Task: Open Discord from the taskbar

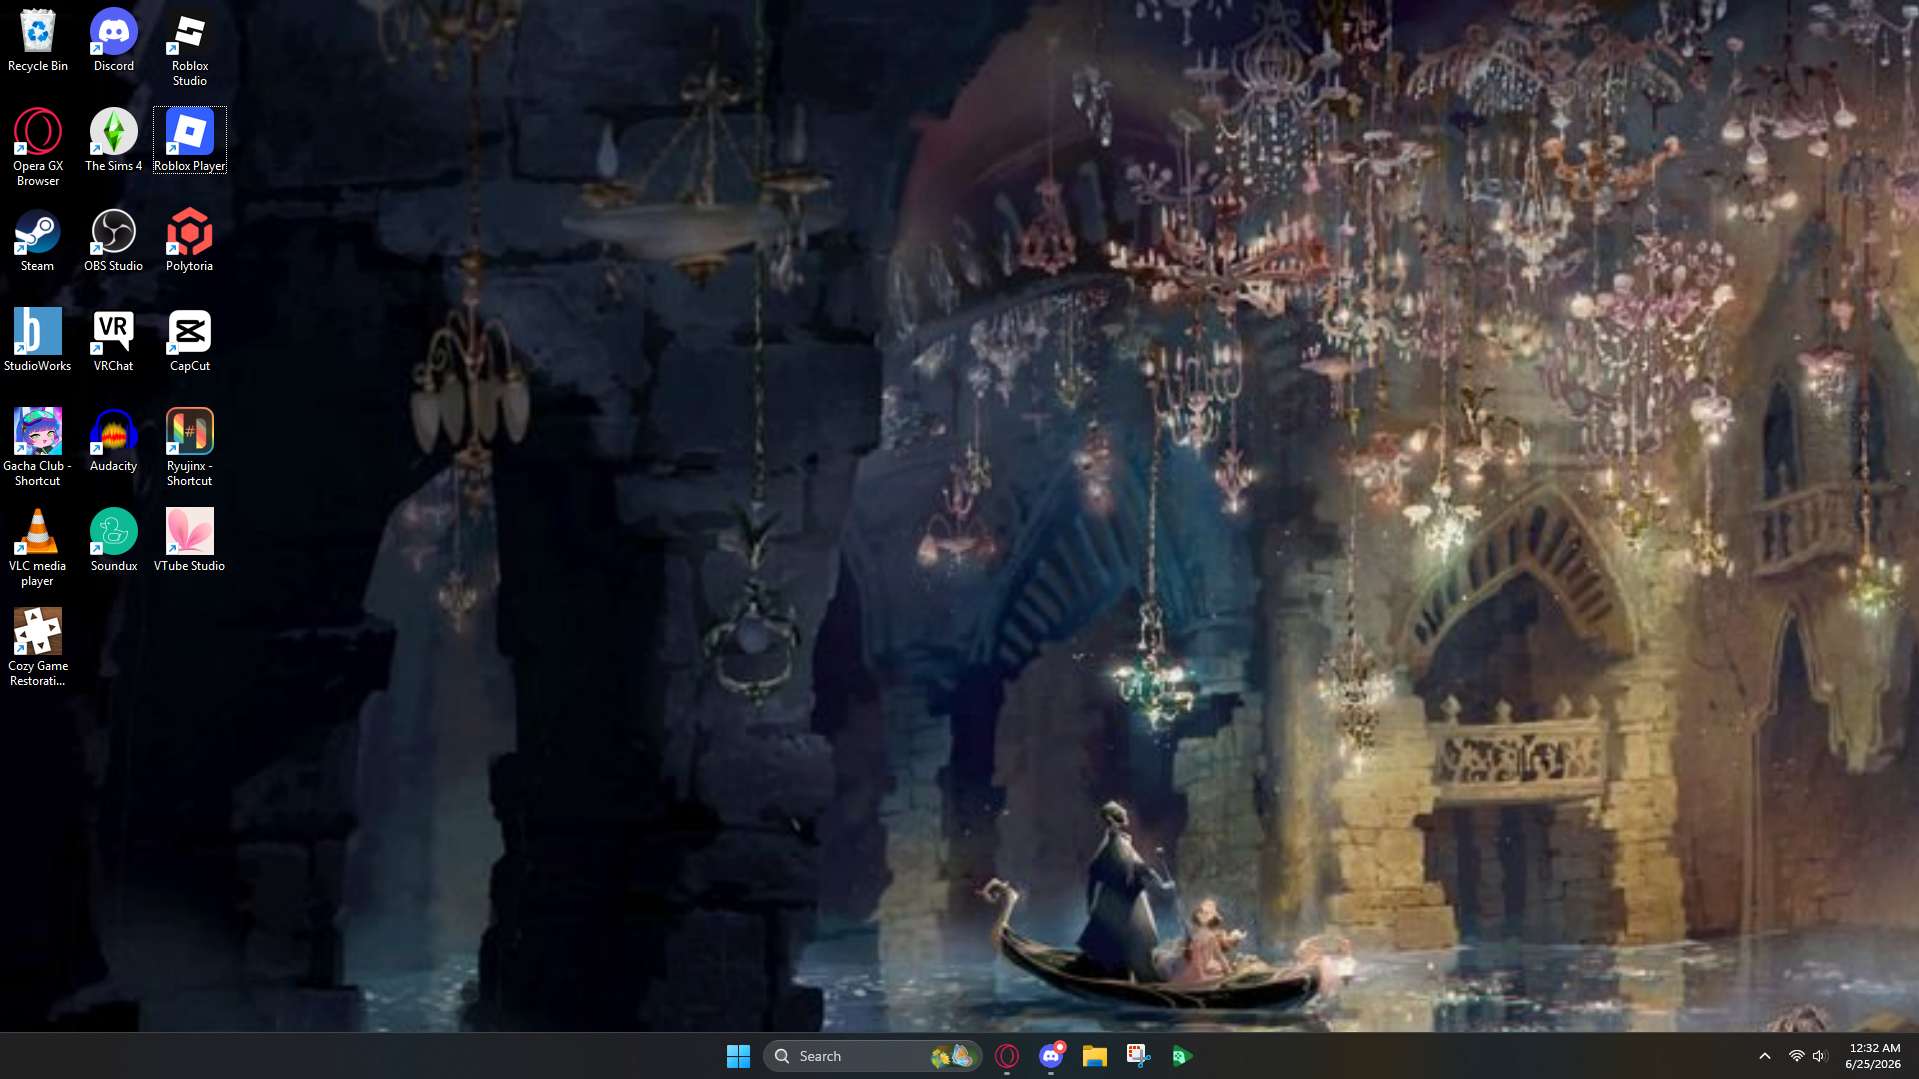Action: pyautogui.click(x=1051, y=1056)
